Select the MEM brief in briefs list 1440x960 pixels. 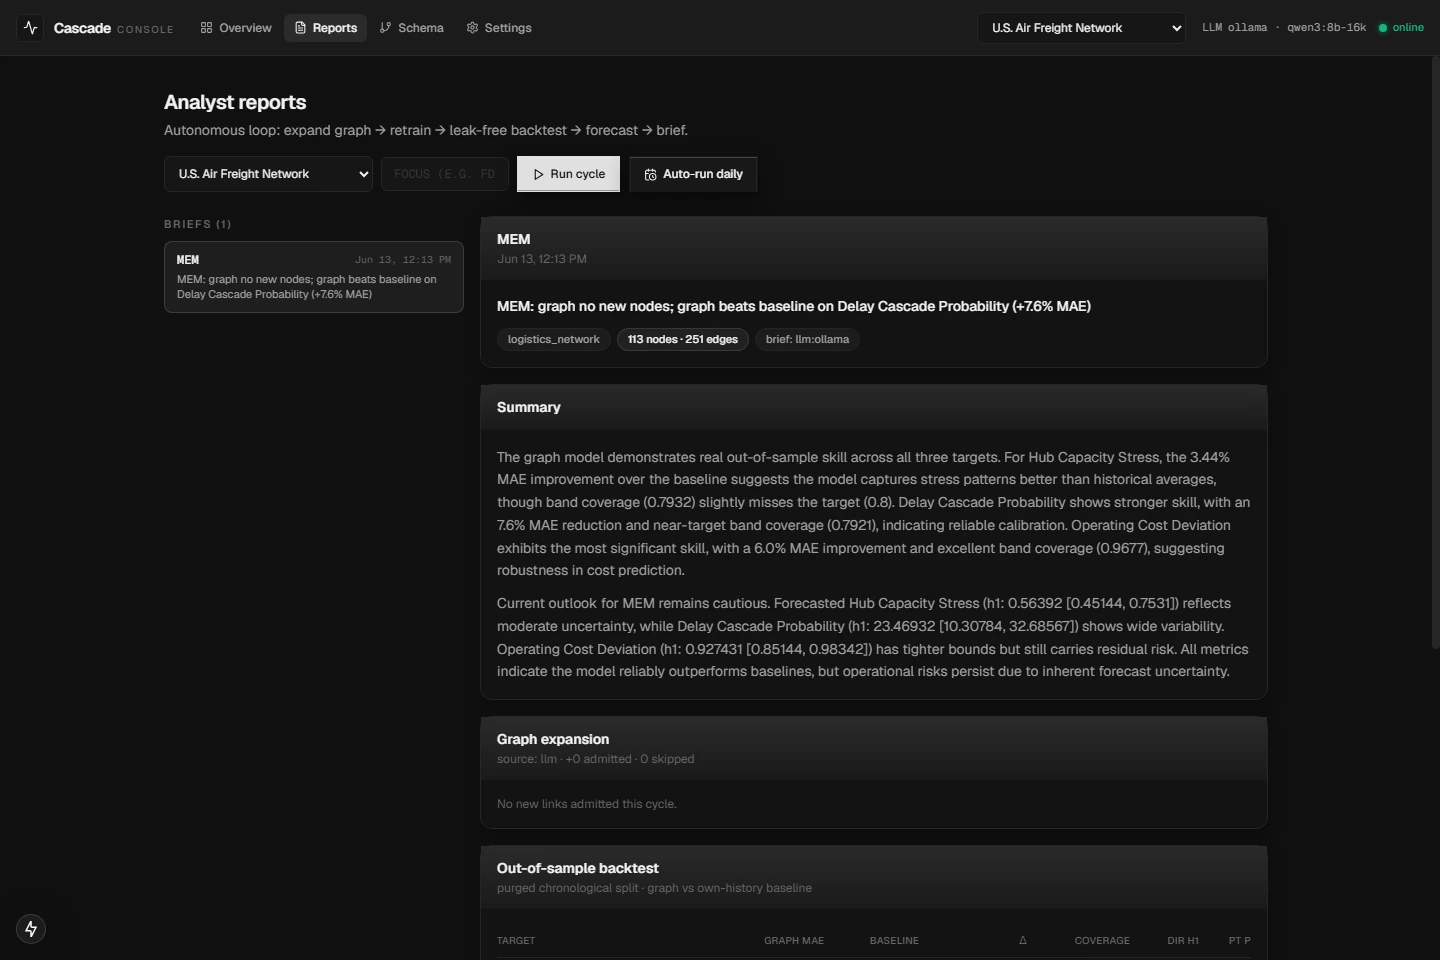314,277
